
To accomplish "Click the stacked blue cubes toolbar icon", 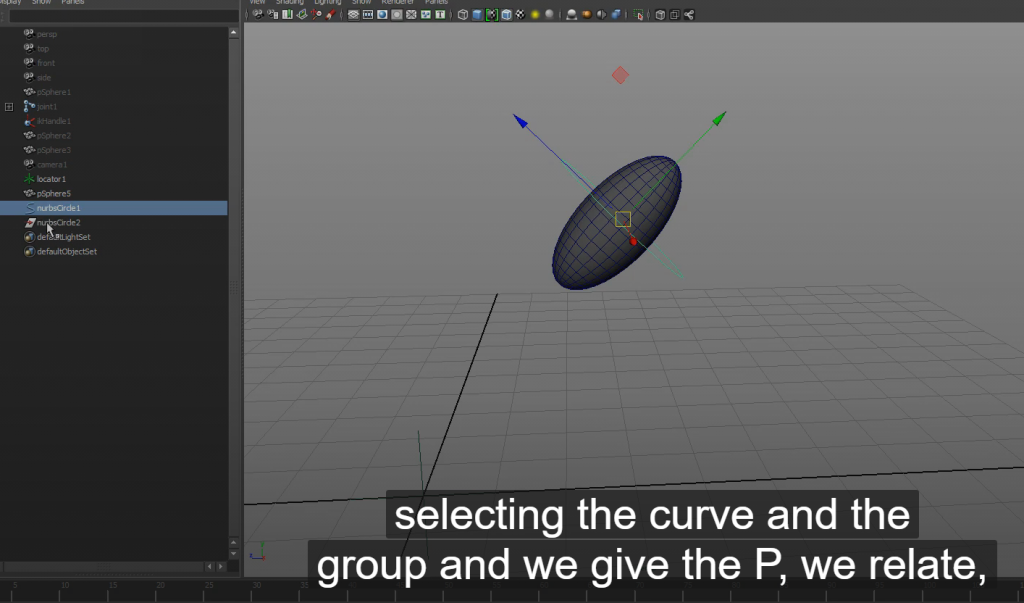I will 616,14.
